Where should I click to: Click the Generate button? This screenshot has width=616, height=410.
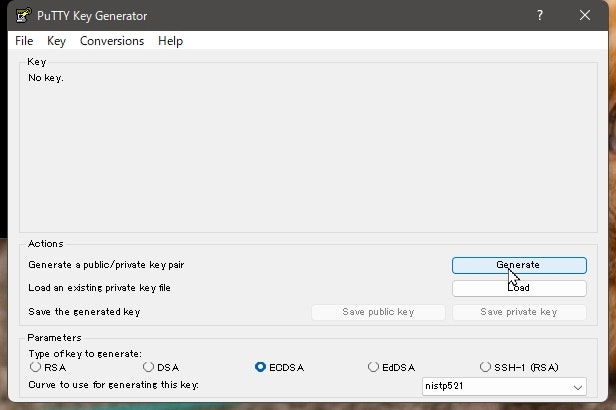(x=519, y=265)
